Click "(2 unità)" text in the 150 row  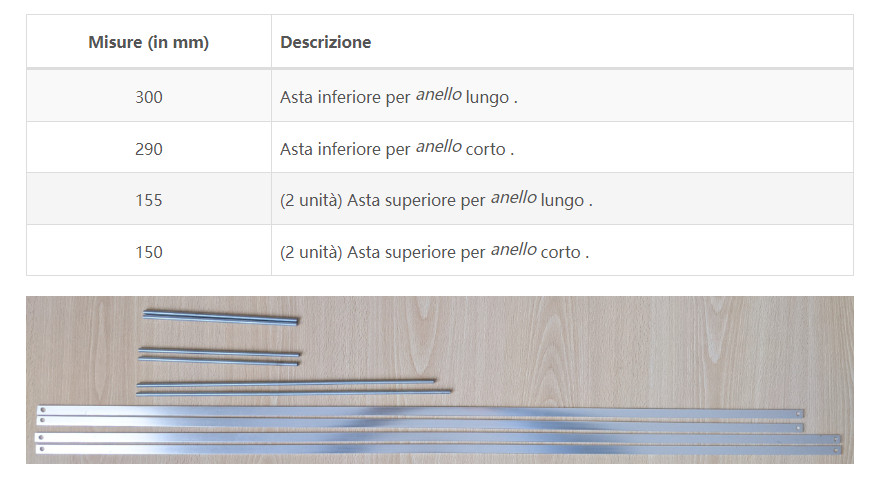[x=311, y=252]
